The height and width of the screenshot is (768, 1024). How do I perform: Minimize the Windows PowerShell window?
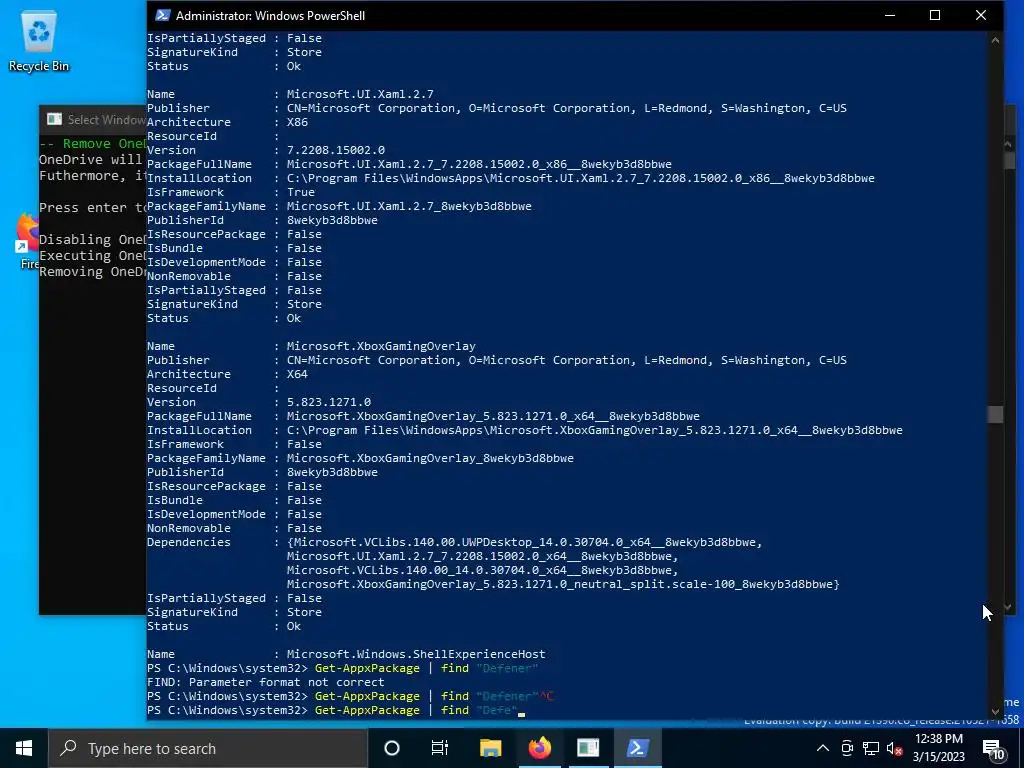(889, 15)
